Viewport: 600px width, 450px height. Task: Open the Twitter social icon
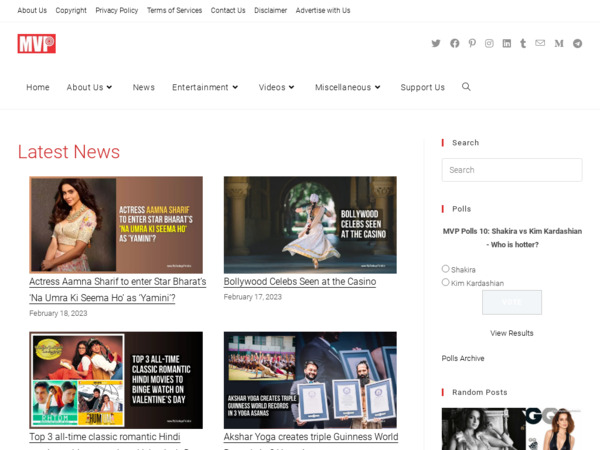(436, 43)
